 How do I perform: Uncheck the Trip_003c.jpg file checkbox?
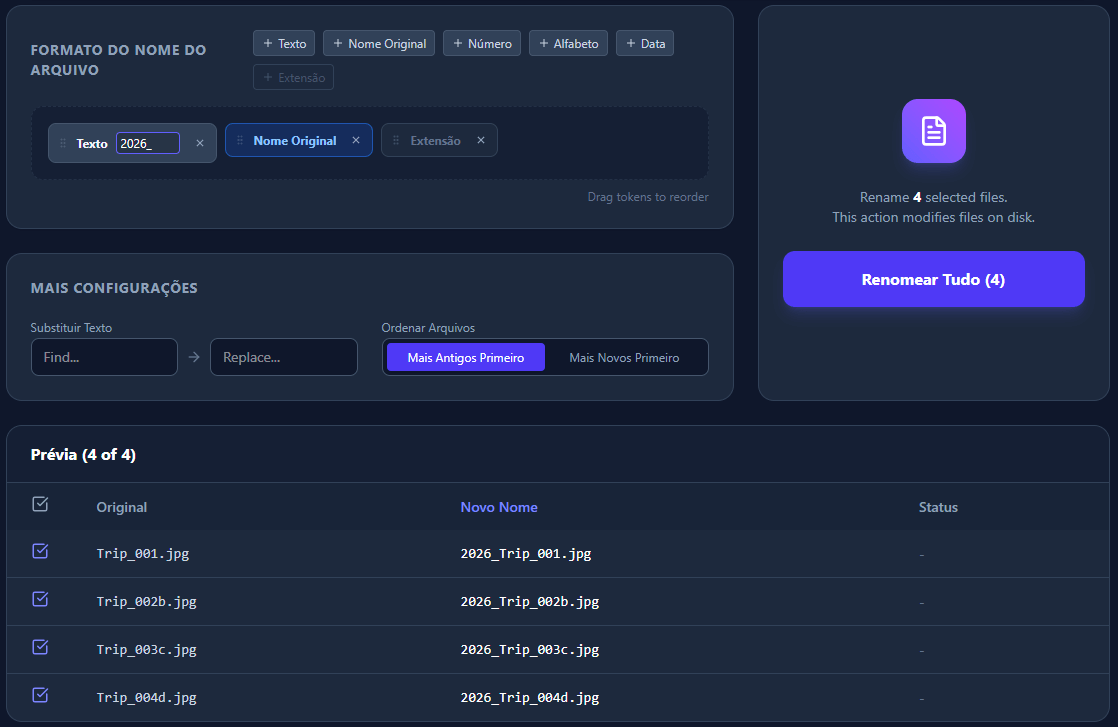click(x=41, y=647)
